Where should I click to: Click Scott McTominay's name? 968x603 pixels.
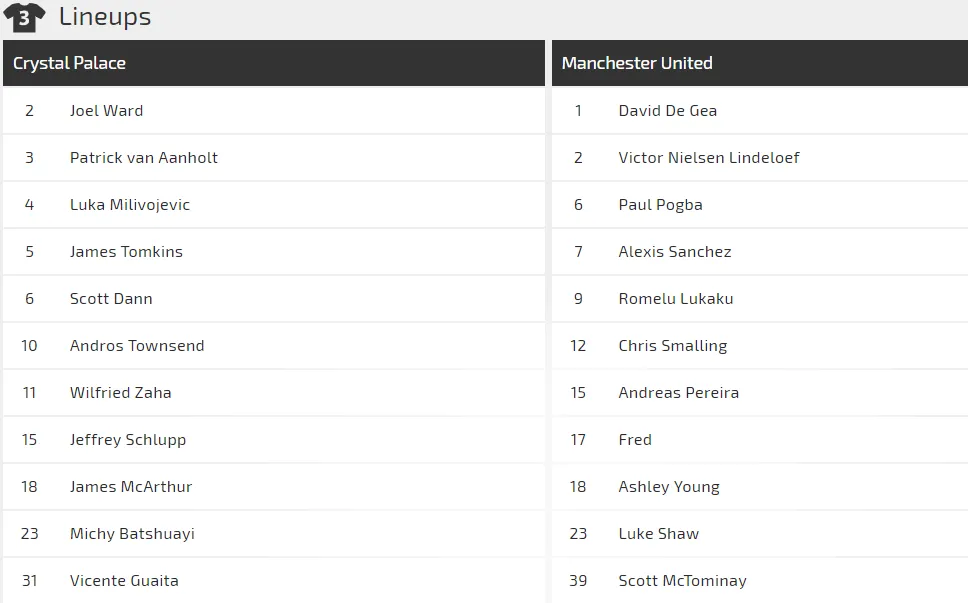pyautogui.click(x=682, y=581)
